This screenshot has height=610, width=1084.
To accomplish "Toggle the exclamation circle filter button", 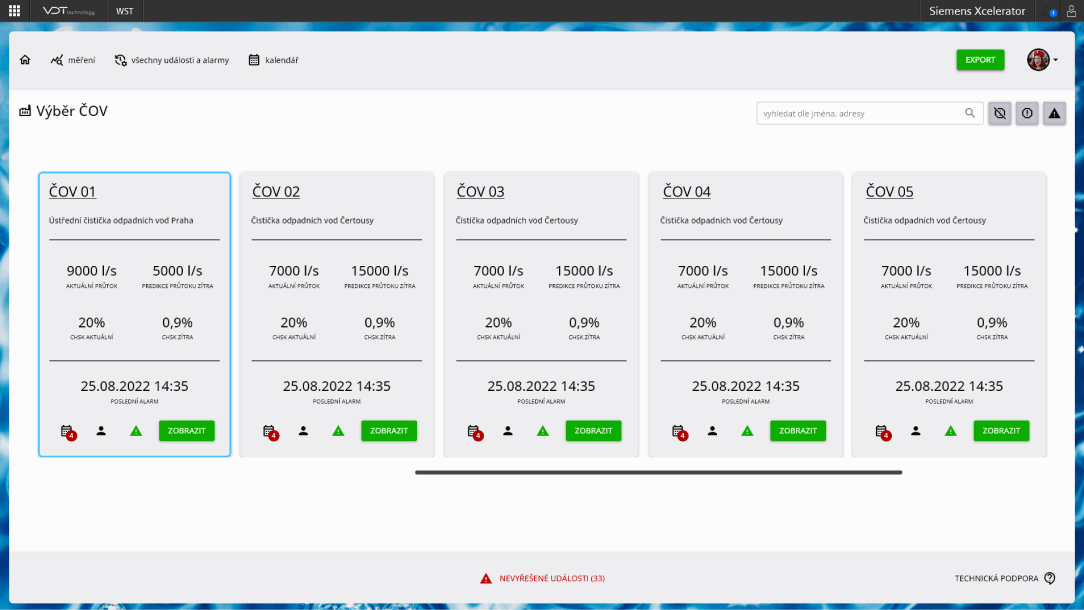I will (x=1027, y=113).
